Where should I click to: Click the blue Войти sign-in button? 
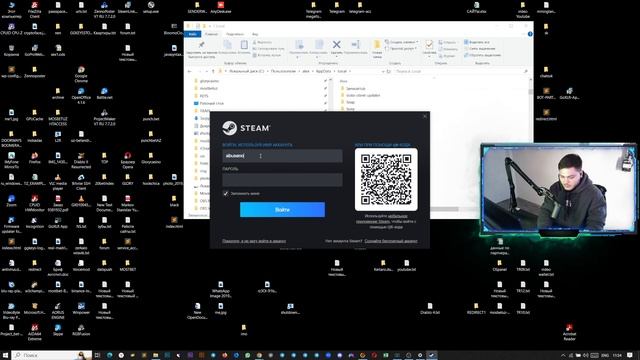[282, 209]
